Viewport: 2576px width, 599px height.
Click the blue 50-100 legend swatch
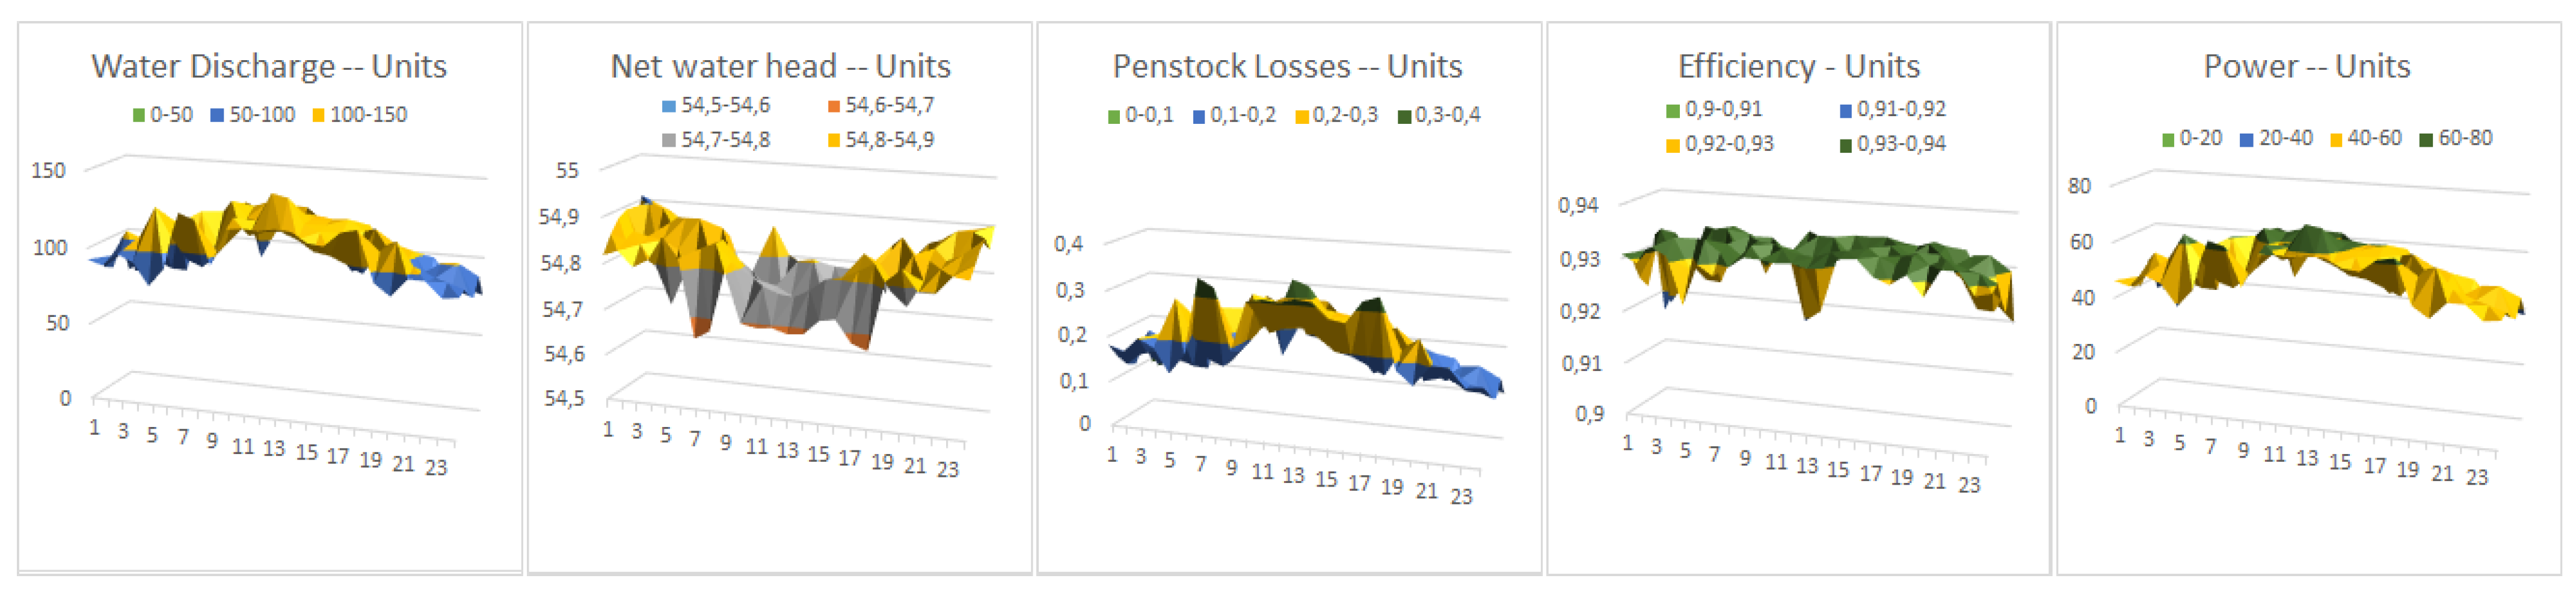[x=217, y=116]
